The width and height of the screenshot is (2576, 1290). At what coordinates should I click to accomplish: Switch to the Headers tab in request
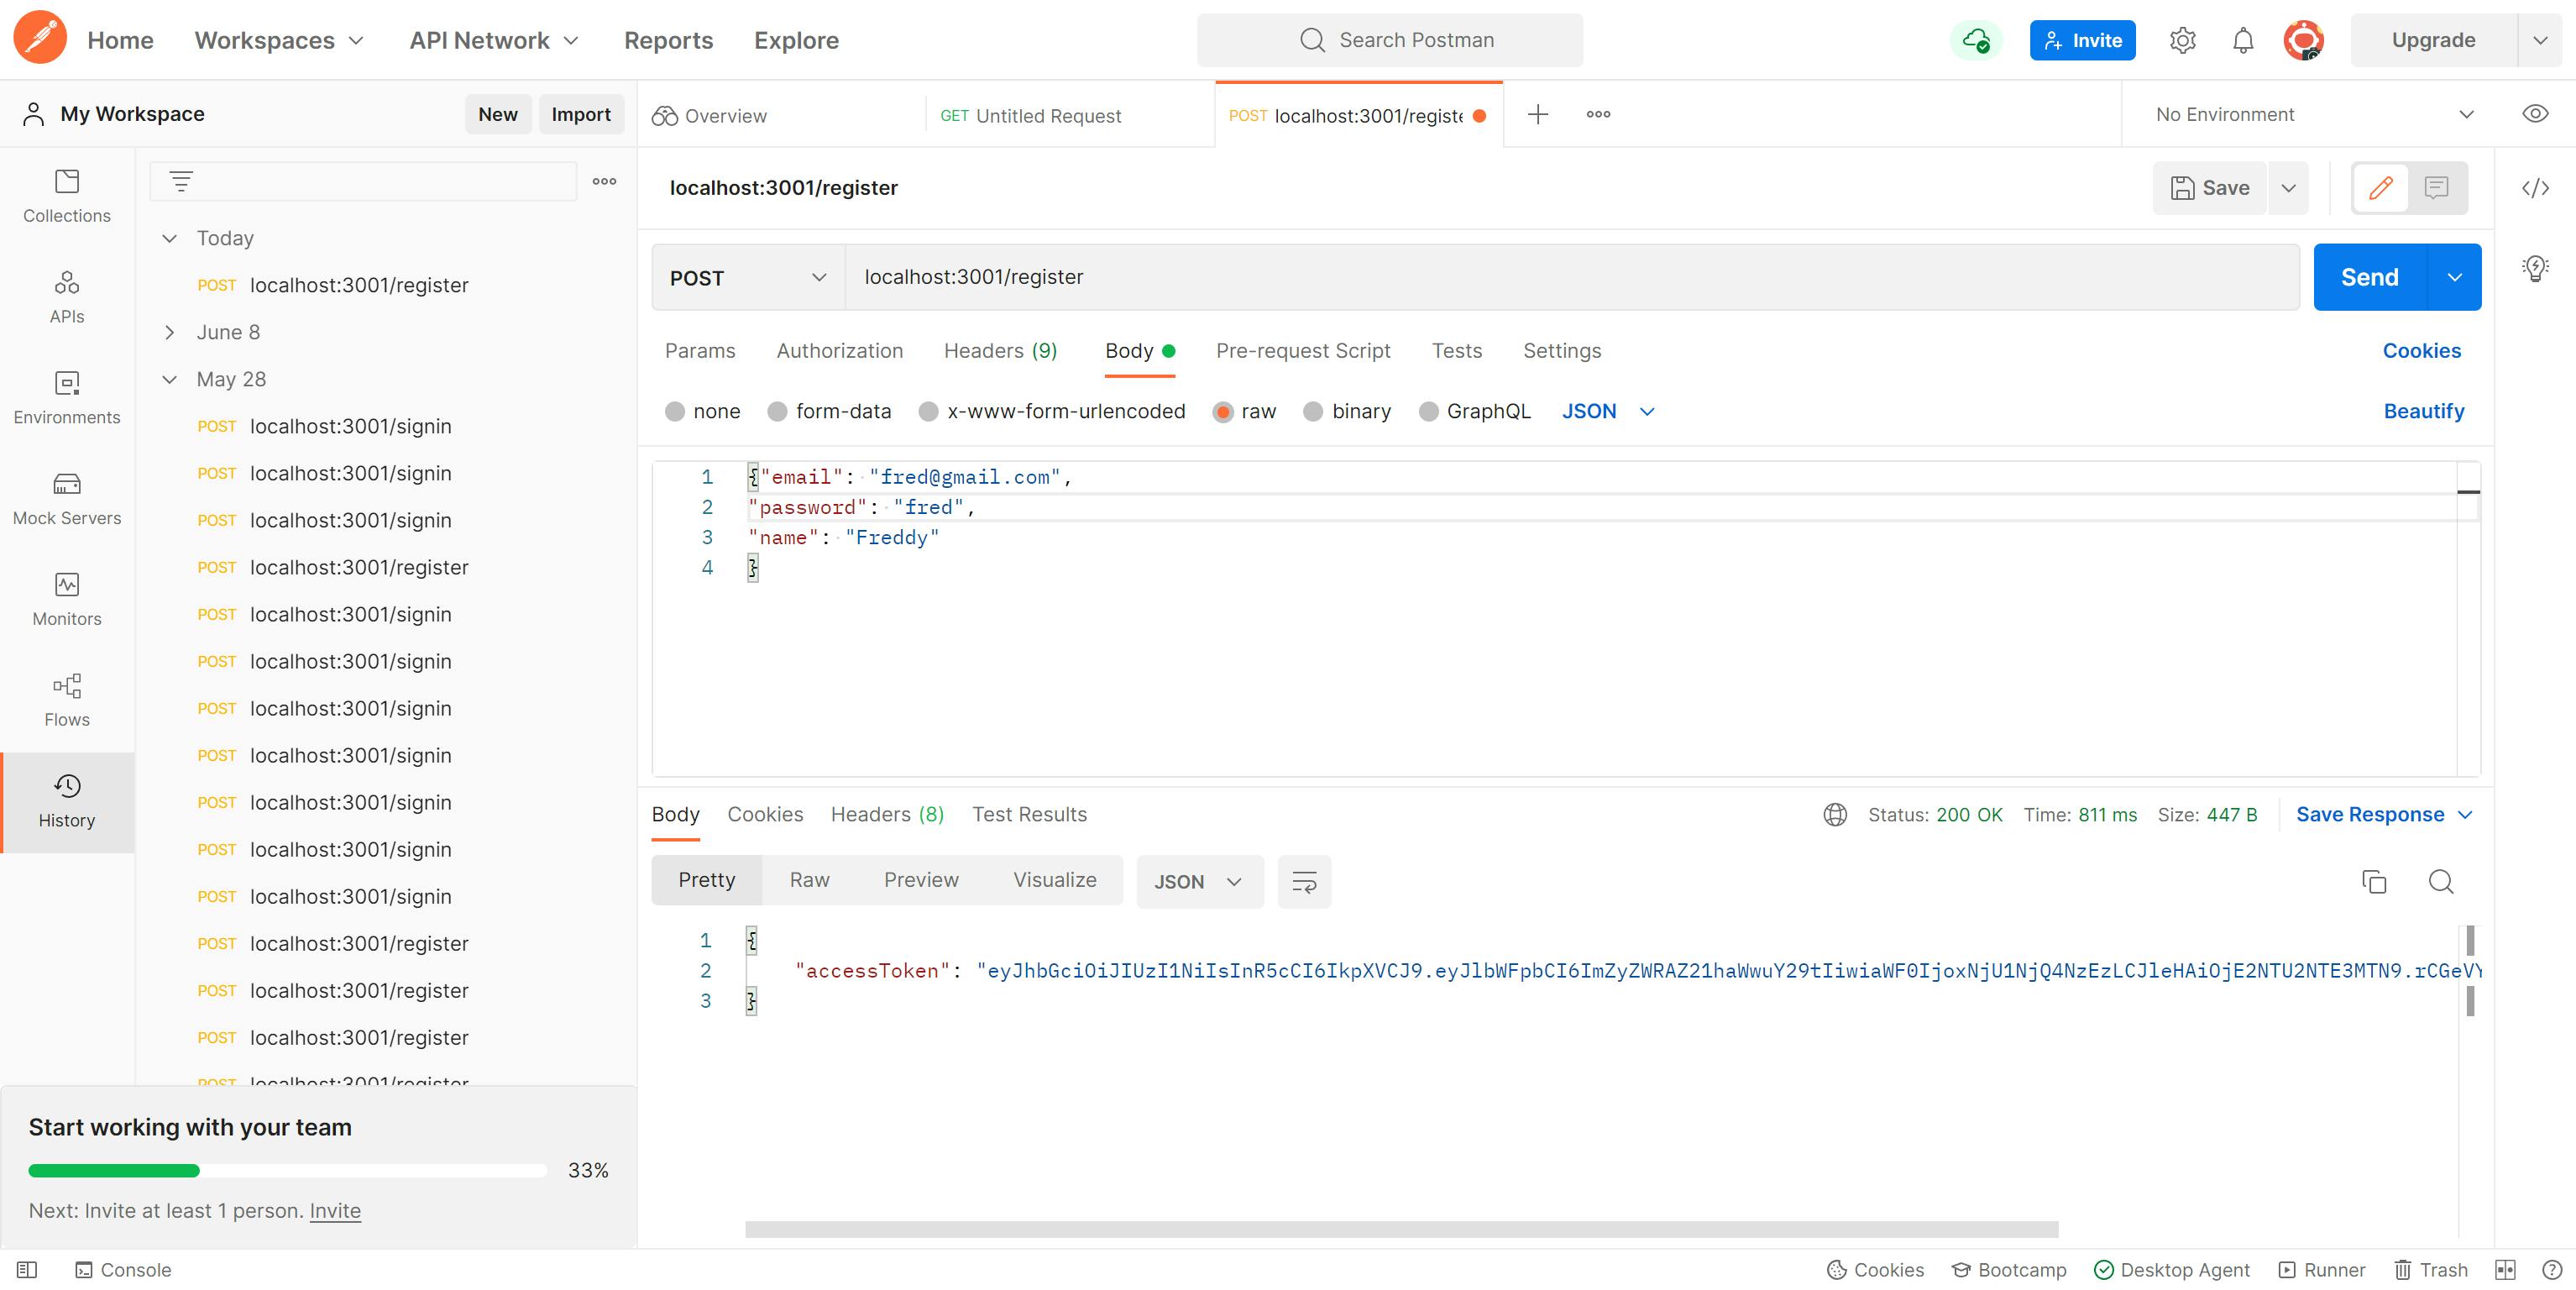tap(1000, 350)
